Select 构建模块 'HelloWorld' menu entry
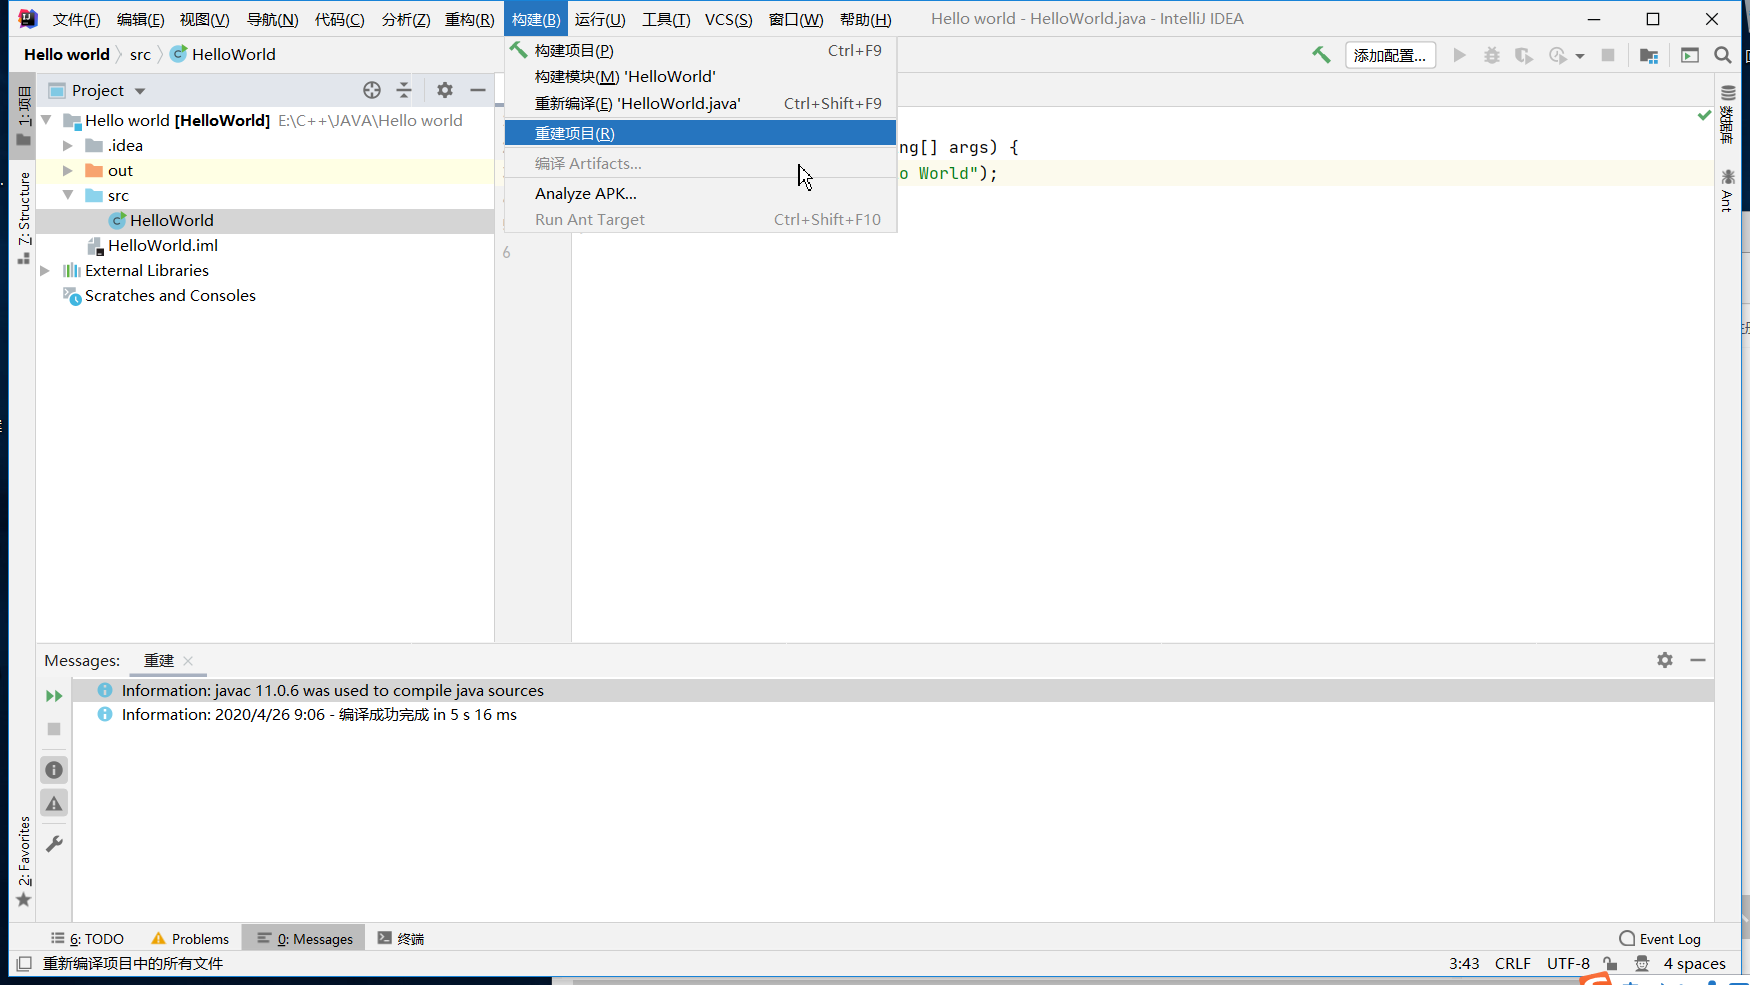Screen dimensions: 1750x985 pyautogui.click(x=700, y=76)
